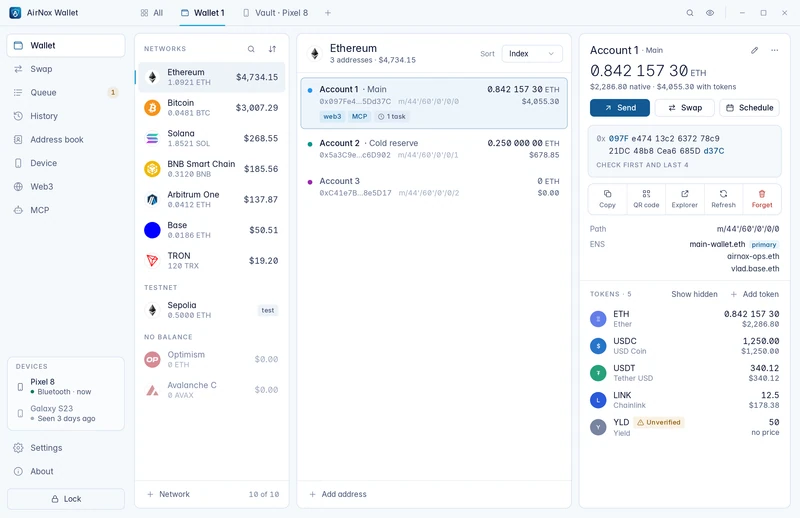Switch to the Wallet 1 tab

point(203,13)
